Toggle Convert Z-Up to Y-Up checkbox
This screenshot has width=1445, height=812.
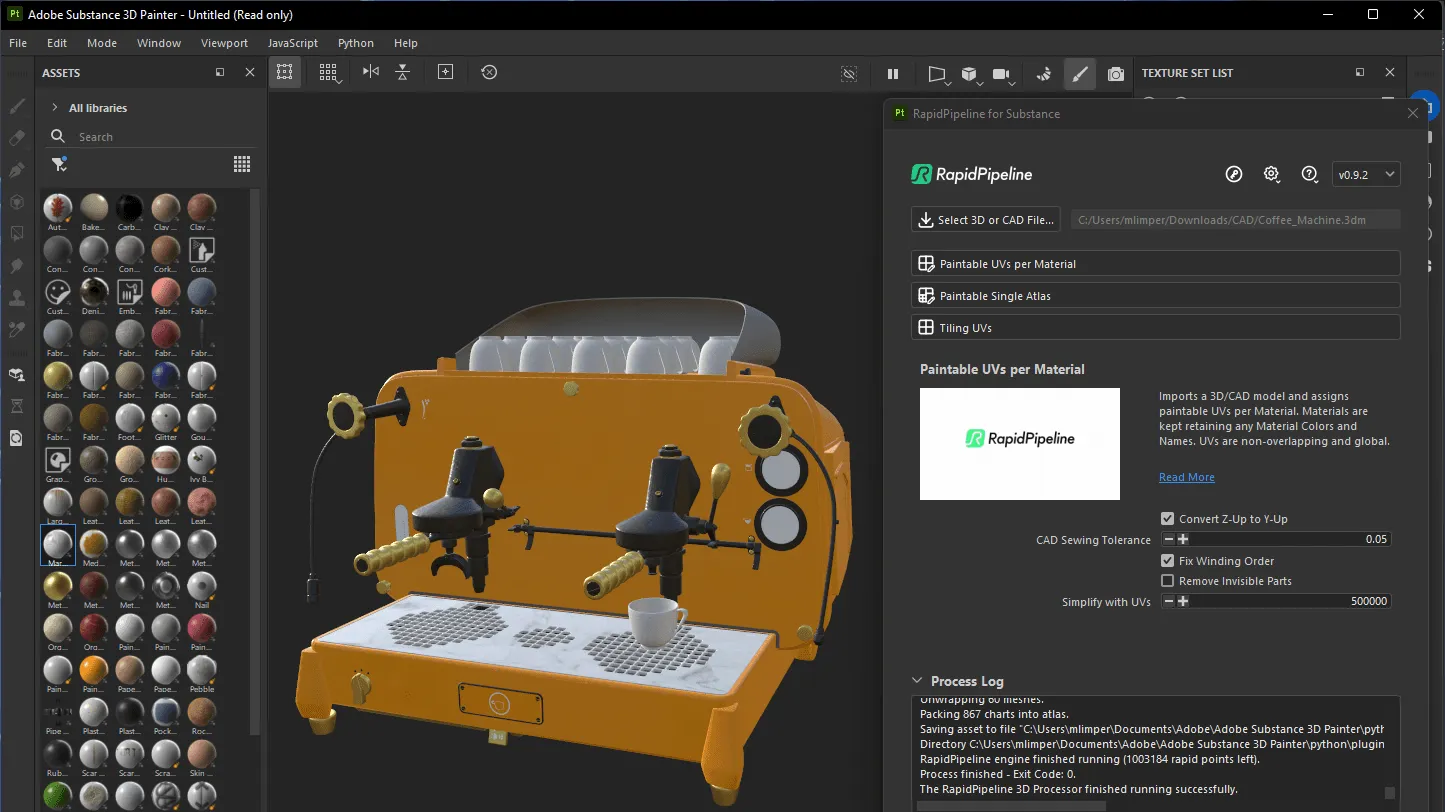(1167, 519)
